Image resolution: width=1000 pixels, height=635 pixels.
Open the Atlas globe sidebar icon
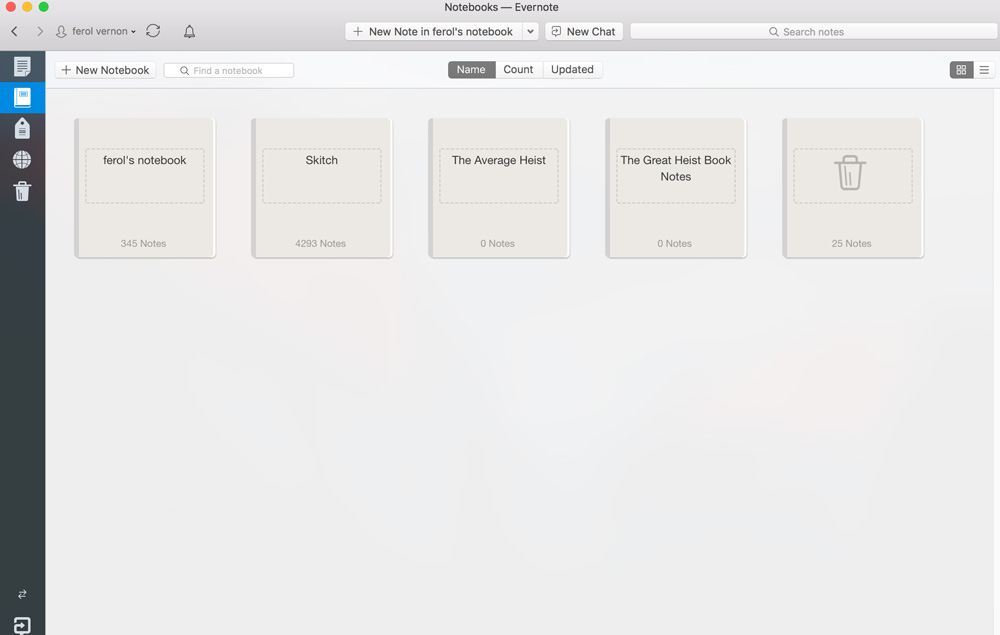tap(22, 159)
